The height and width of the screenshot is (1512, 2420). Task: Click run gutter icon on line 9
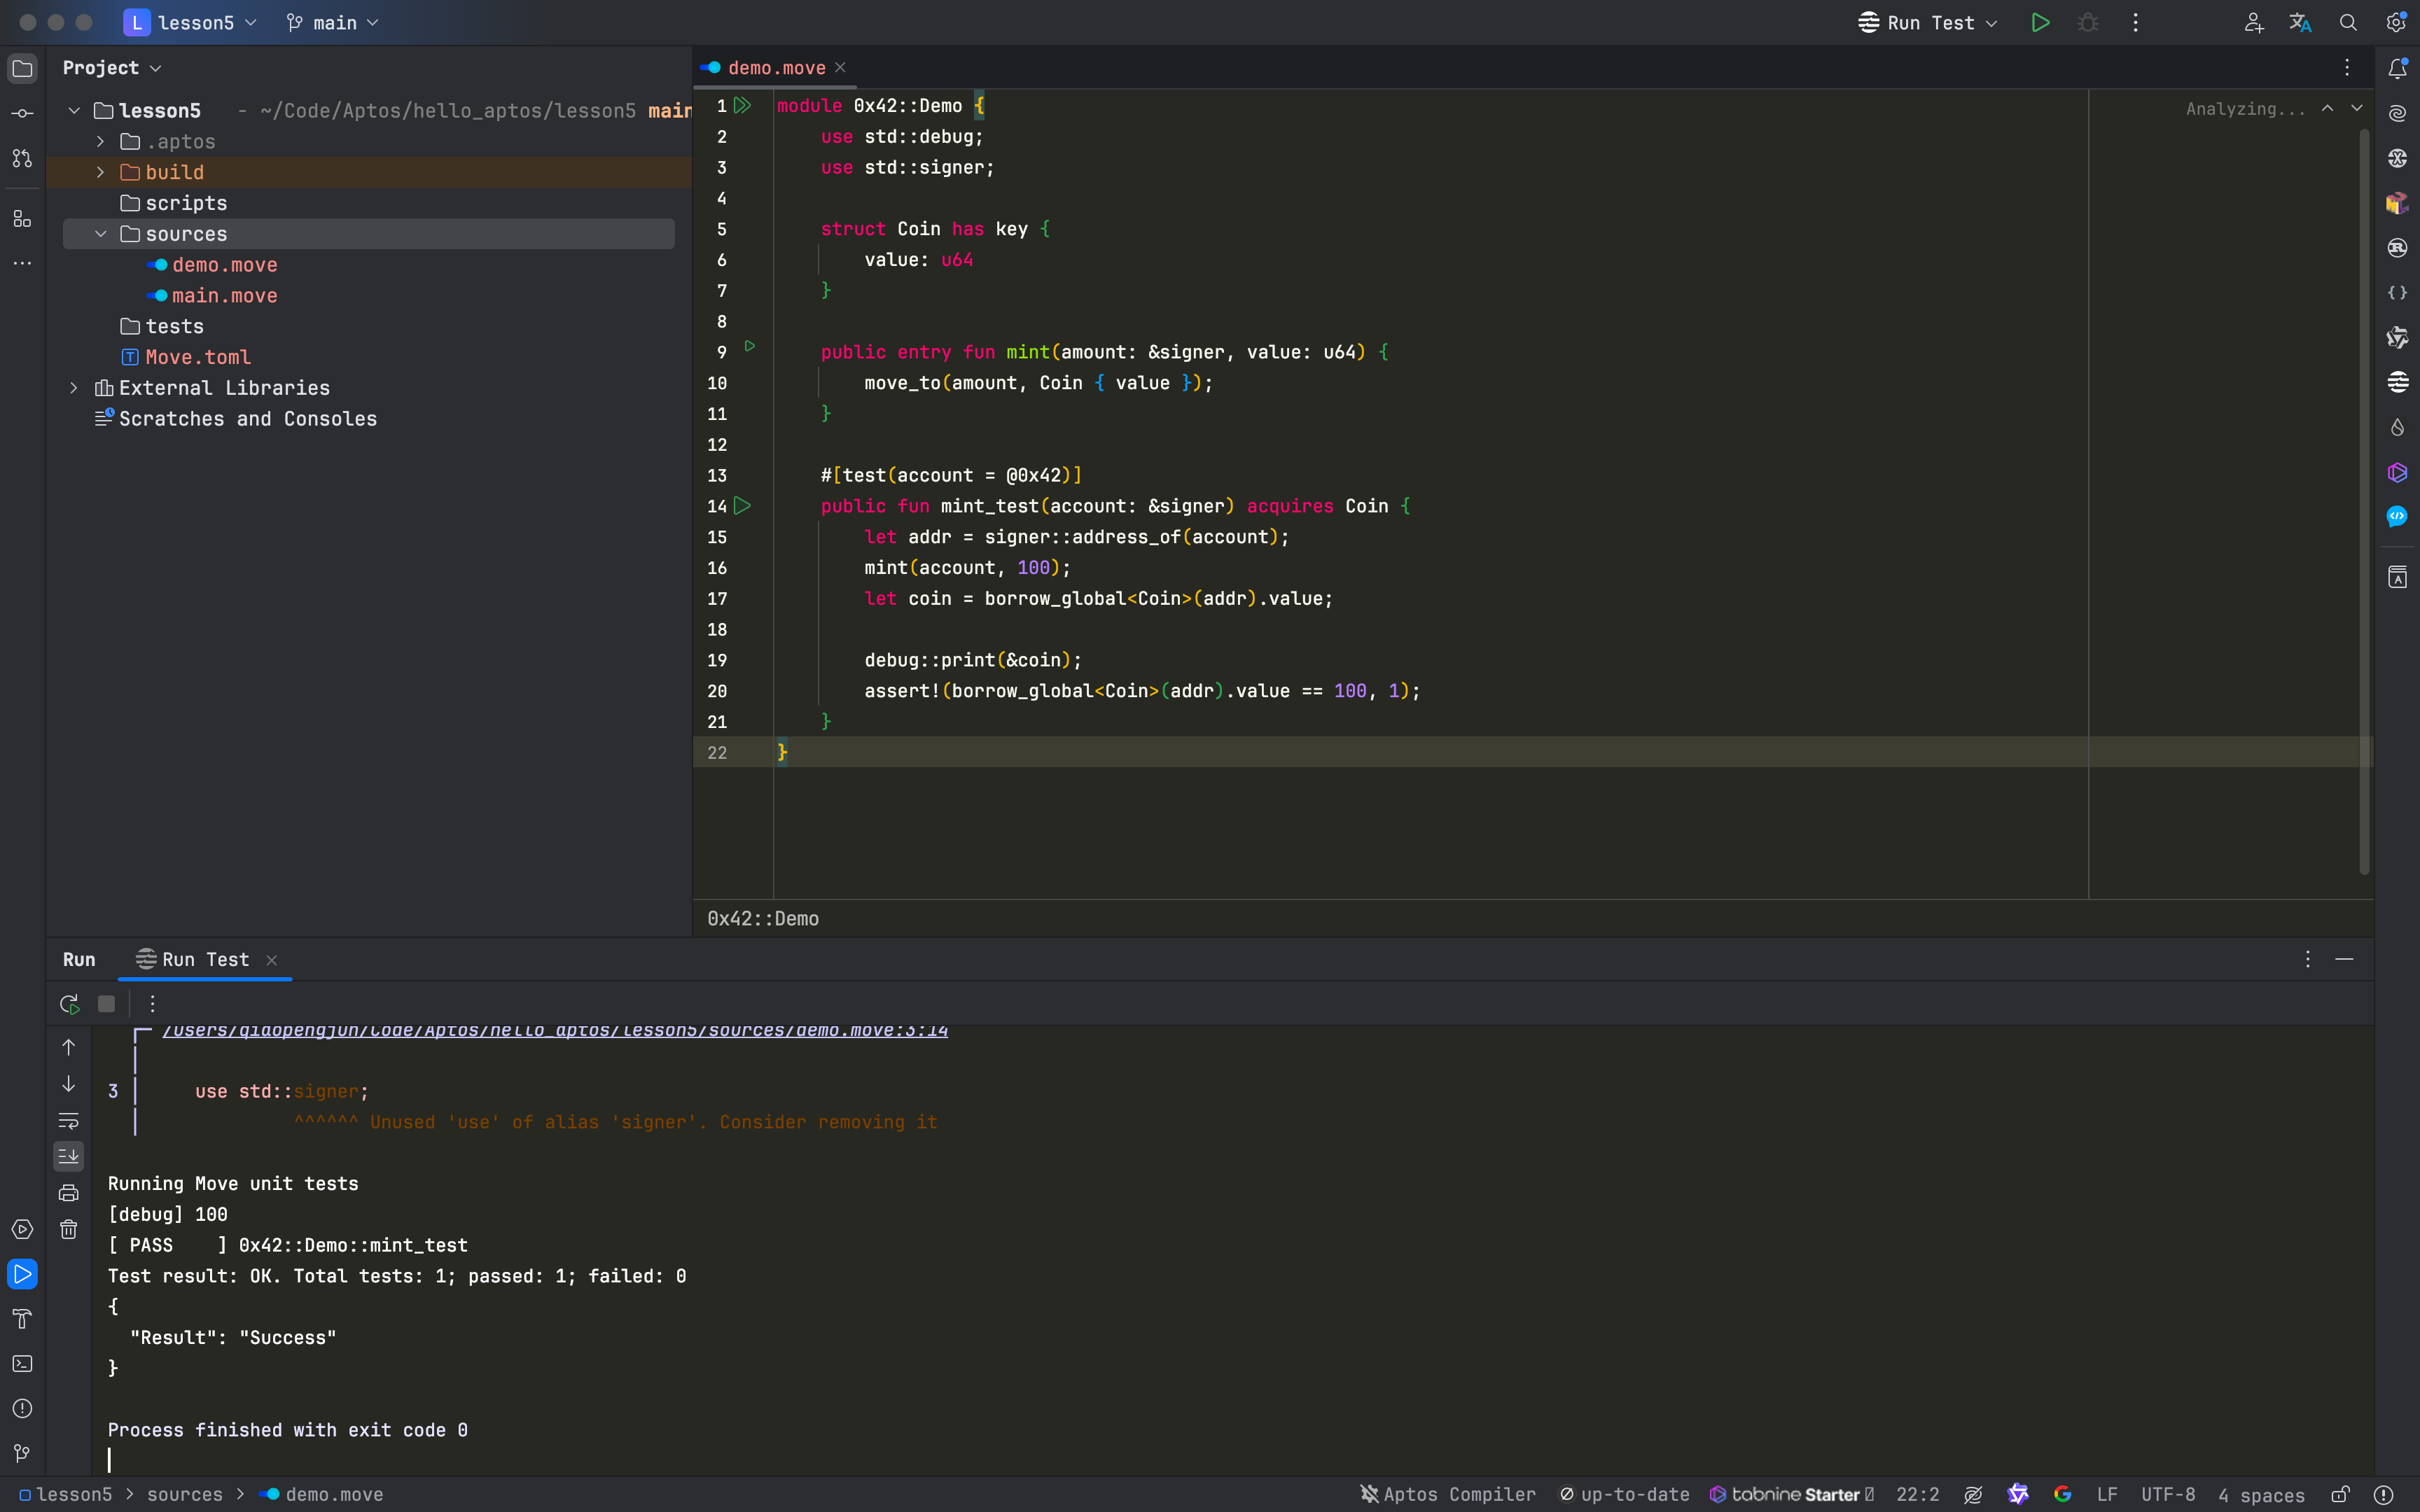750,346
